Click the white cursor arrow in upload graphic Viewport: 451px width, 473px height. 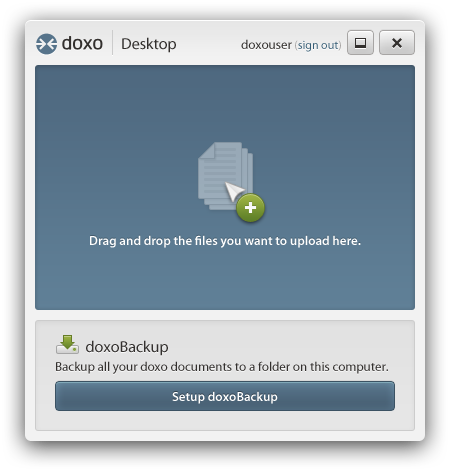pyautogui.click(x=234, y=191)
